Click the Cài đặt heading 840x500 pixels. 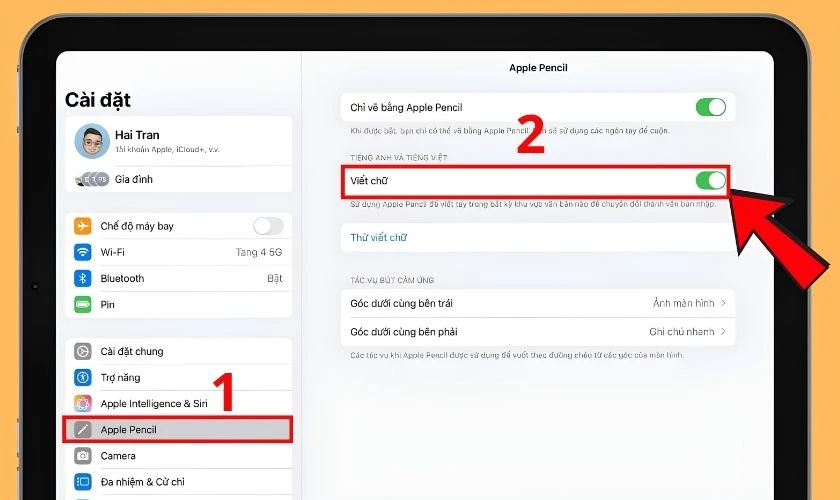tap(98, 100)
